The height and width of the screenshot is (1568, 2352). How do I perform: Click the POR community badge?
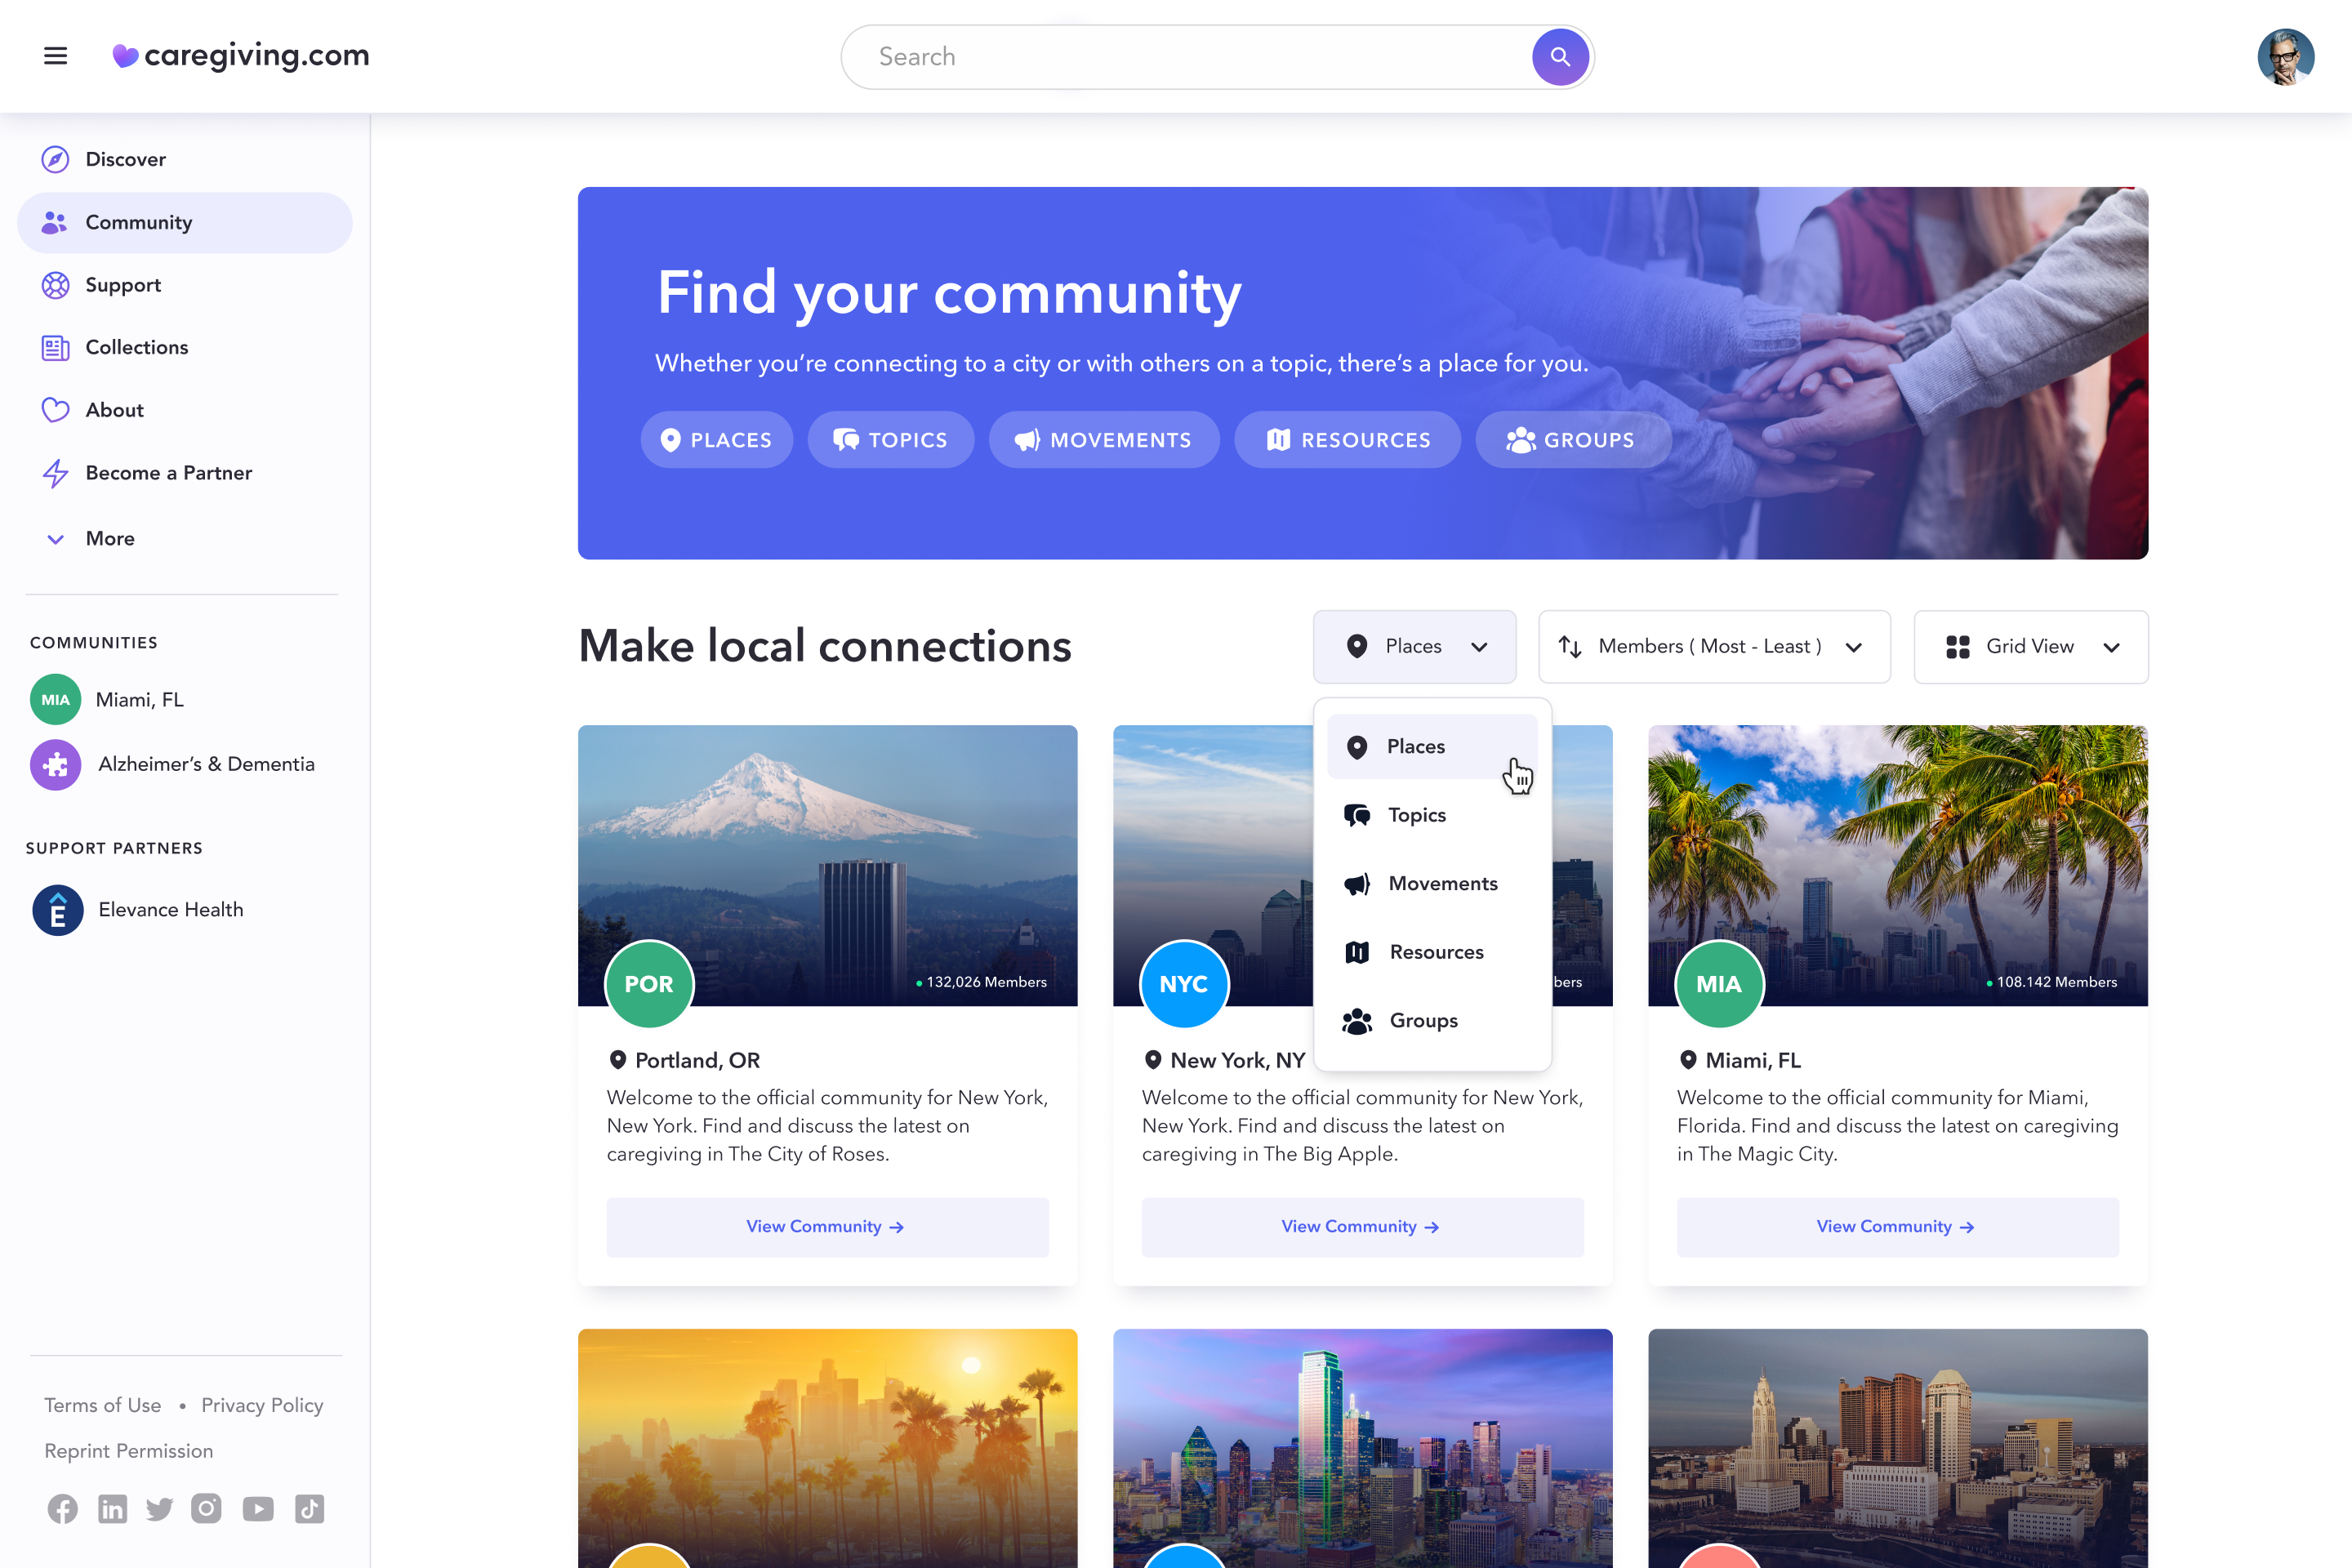point(649,984)
